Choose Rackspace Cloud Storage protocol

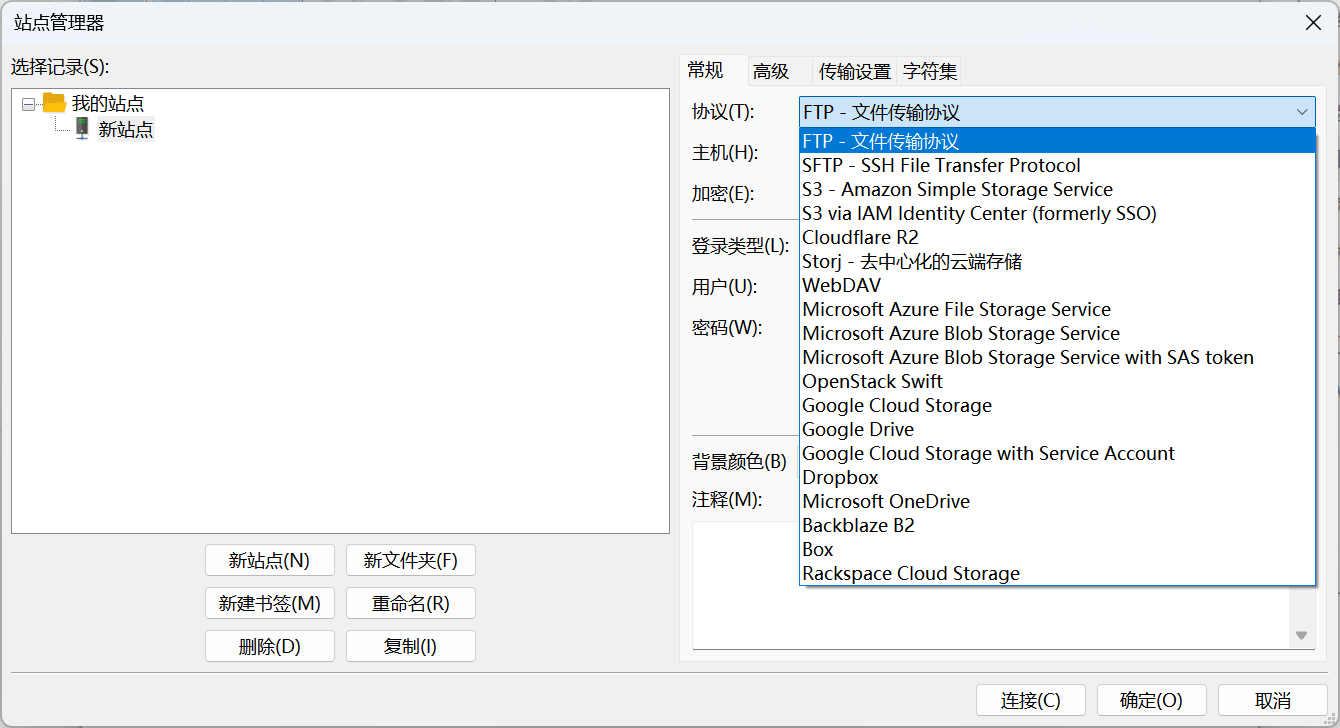(x=1057, y=573)
